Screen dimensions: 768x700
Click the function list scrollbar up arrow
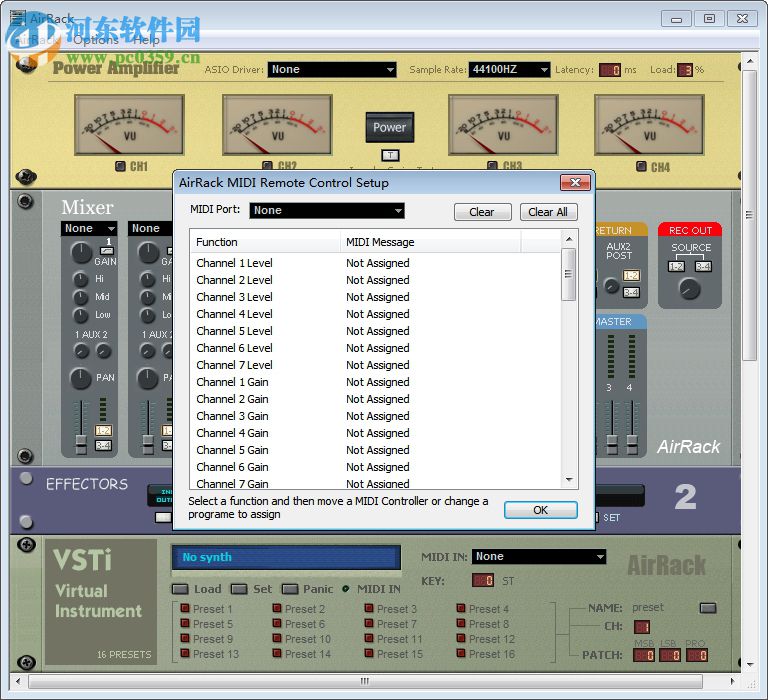(x=569, y=239)
